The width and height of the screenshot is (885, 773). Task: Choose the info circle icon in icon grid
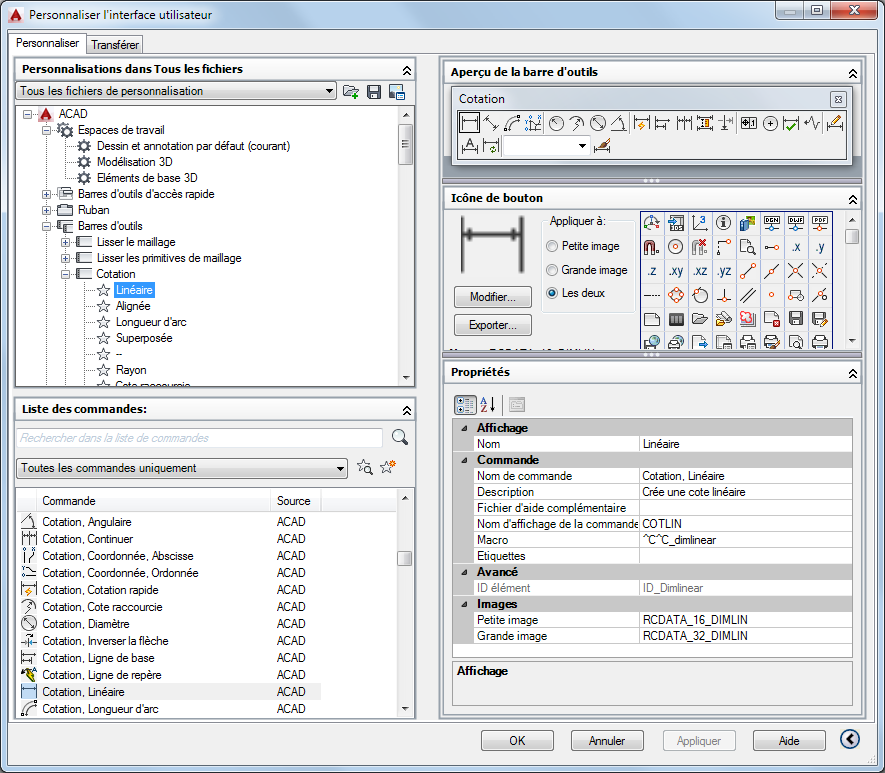[x=724, y=223]
